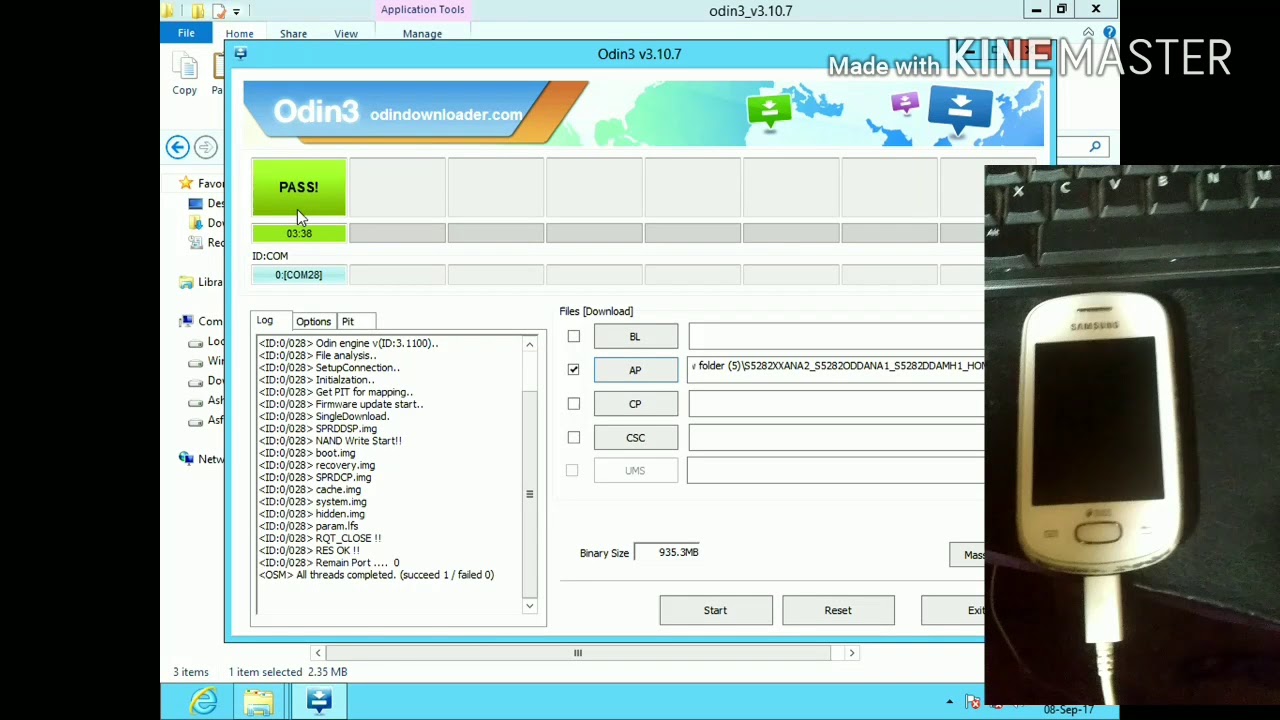Uncheck the AP file checkbox
Image resolution: width=1280 pixels, height=720 pixels.
click(574, 370)
